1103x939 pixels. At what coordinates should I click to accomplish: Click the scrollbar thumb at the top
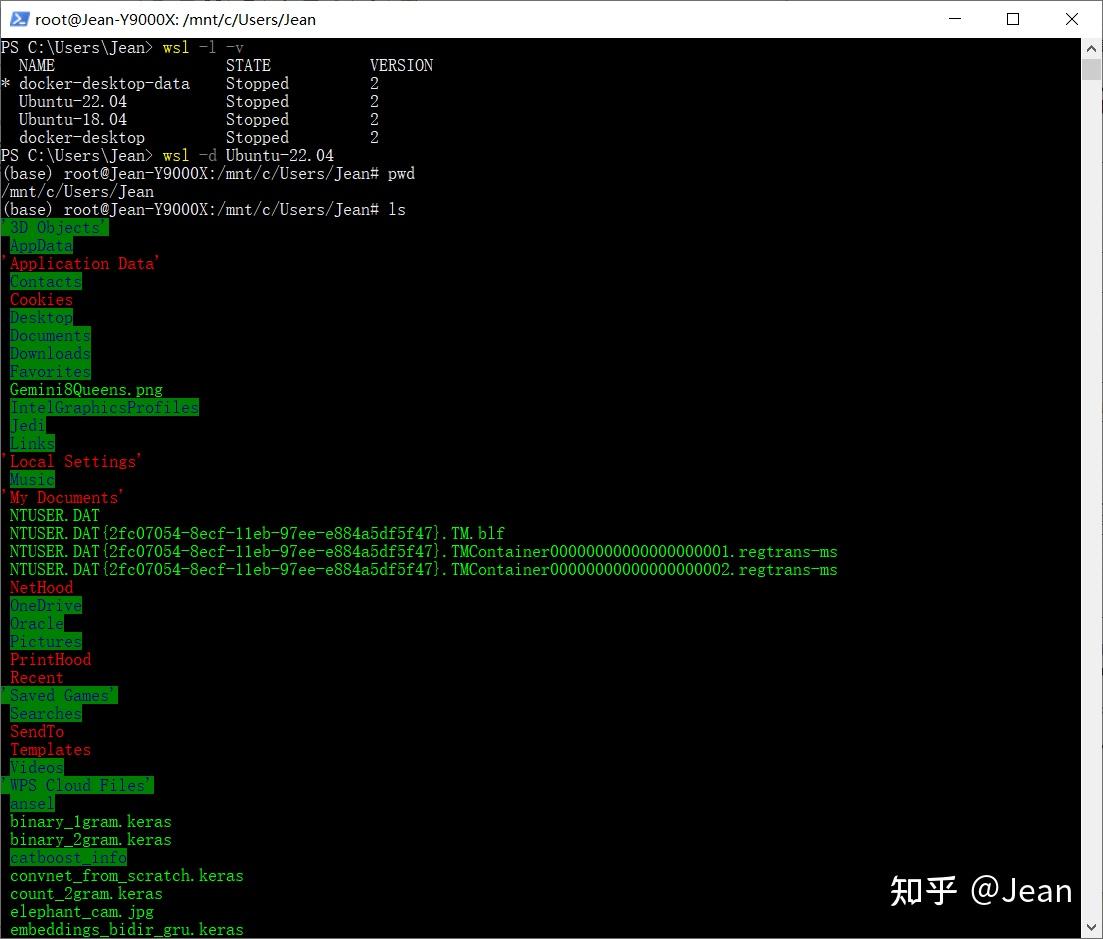click(1091, 68)
